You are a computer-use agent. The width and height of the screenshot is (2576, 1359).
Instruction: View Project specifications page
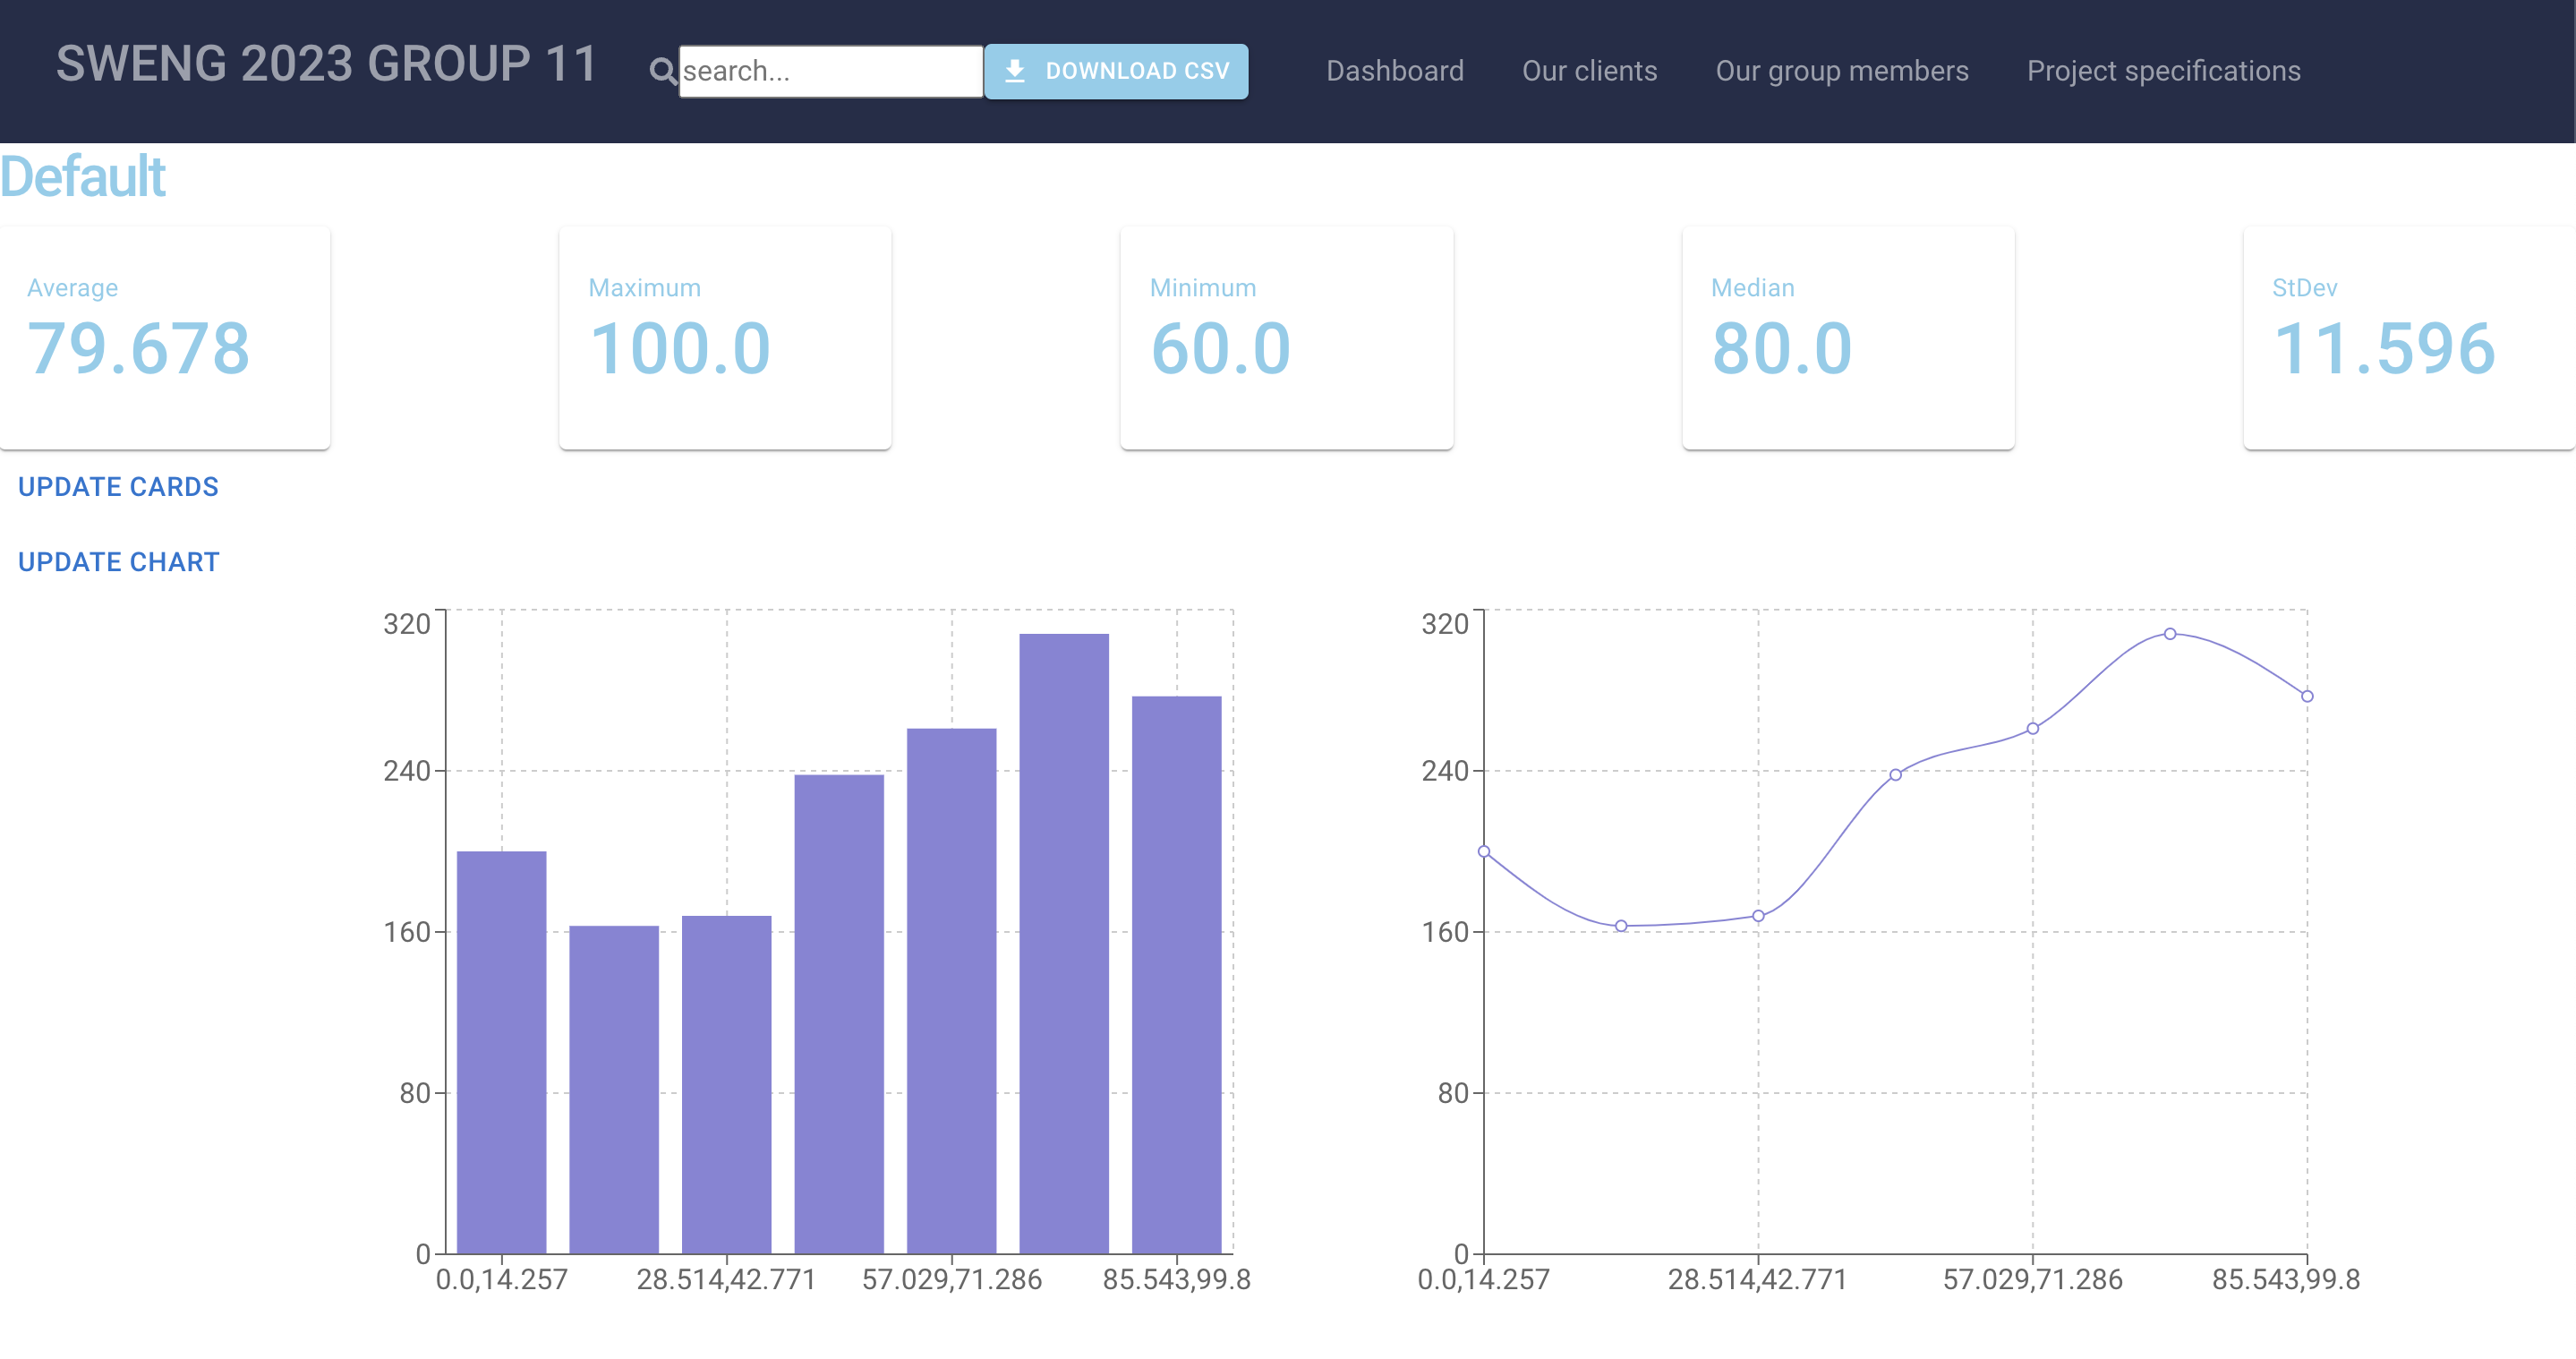point(2163,71)
